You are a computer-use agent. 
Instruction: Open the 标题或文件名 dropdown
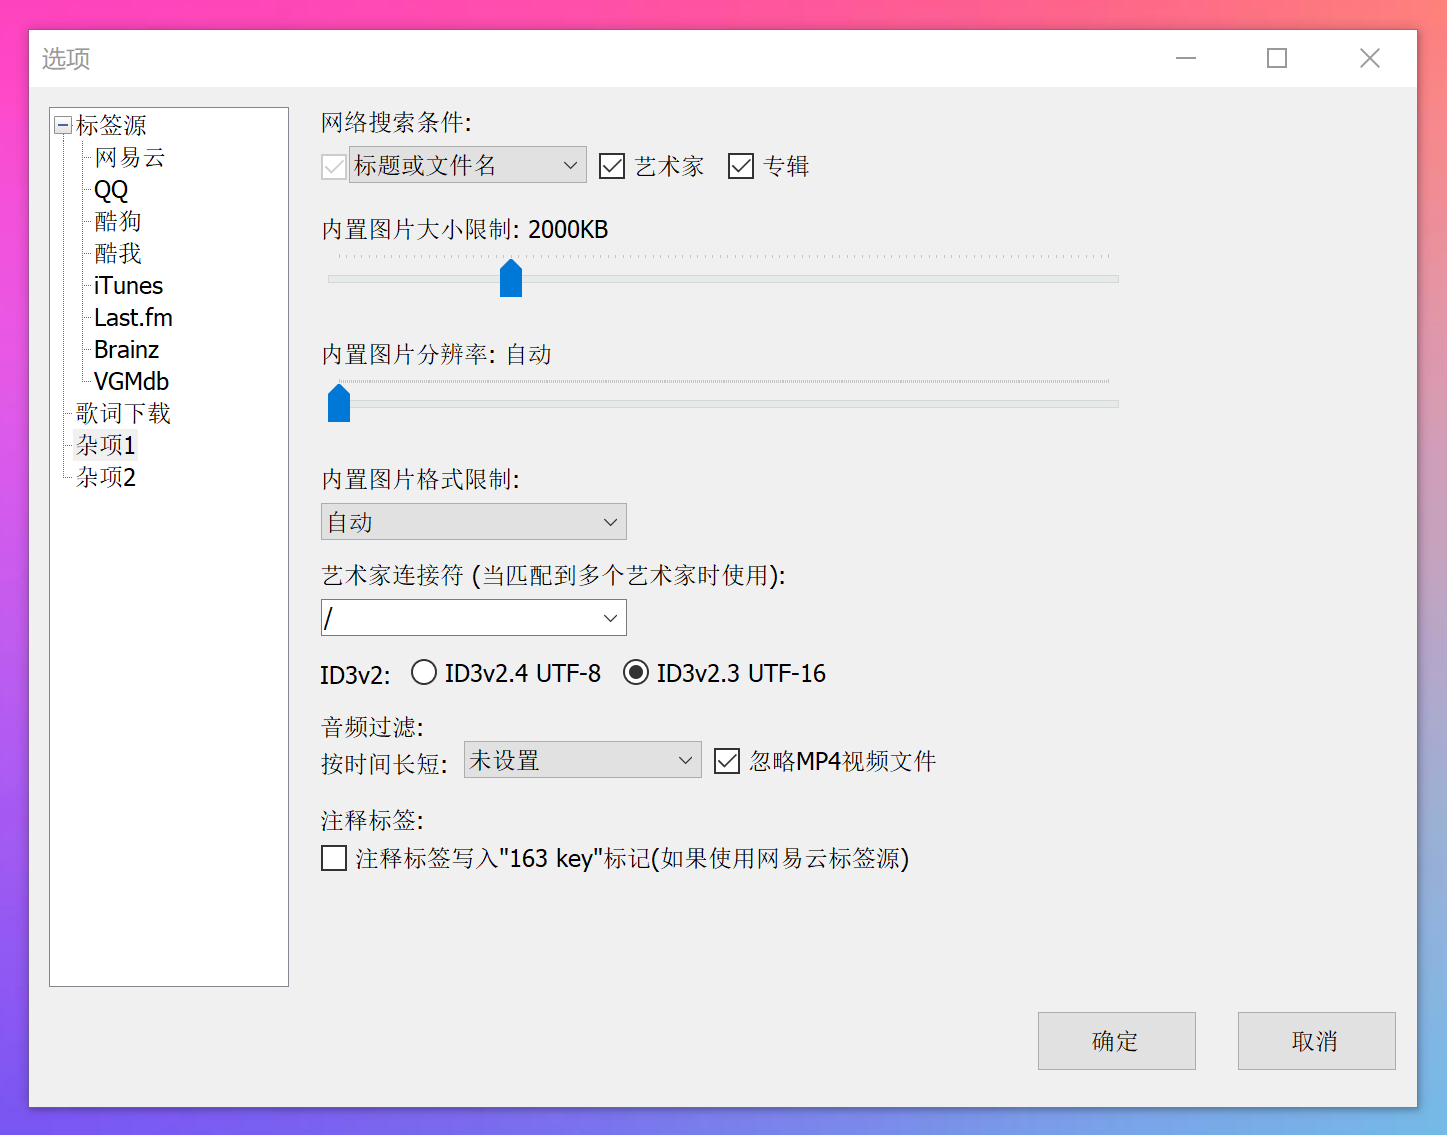468,166
